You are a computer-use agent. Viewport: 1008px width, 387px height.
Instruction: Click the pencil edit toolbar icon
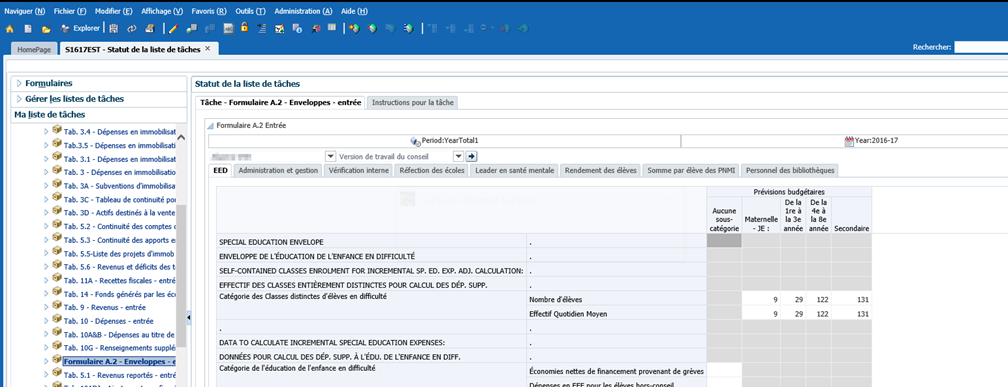[x=173, y=29]
